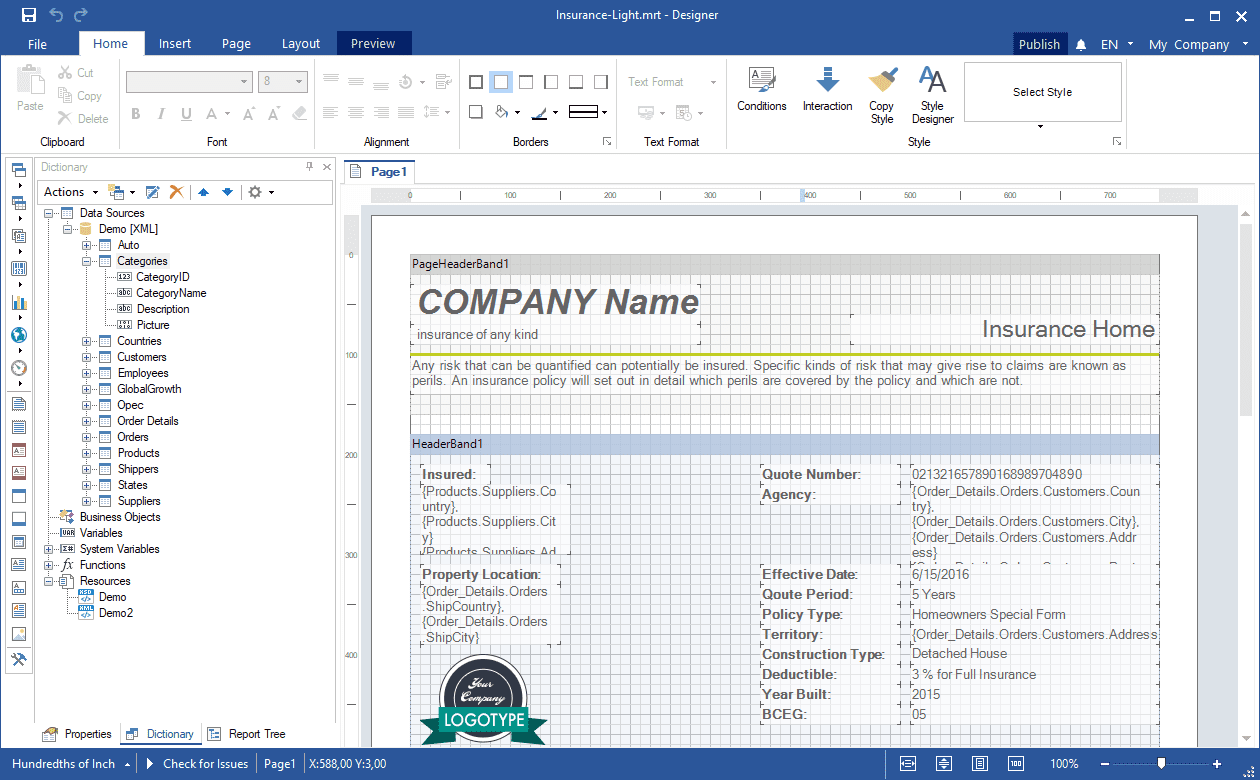Click the Publish button
This screenshot has height=780, width=1260.
coord(1039,44)
